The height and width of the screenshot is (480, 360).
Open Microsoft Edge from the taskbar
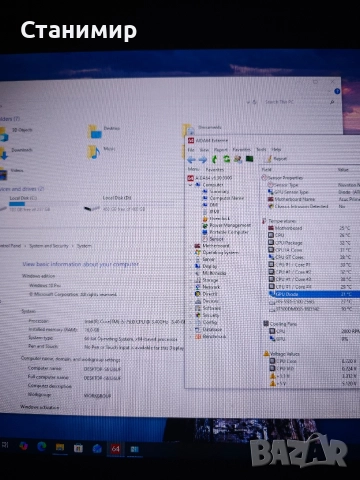[42, 446]
